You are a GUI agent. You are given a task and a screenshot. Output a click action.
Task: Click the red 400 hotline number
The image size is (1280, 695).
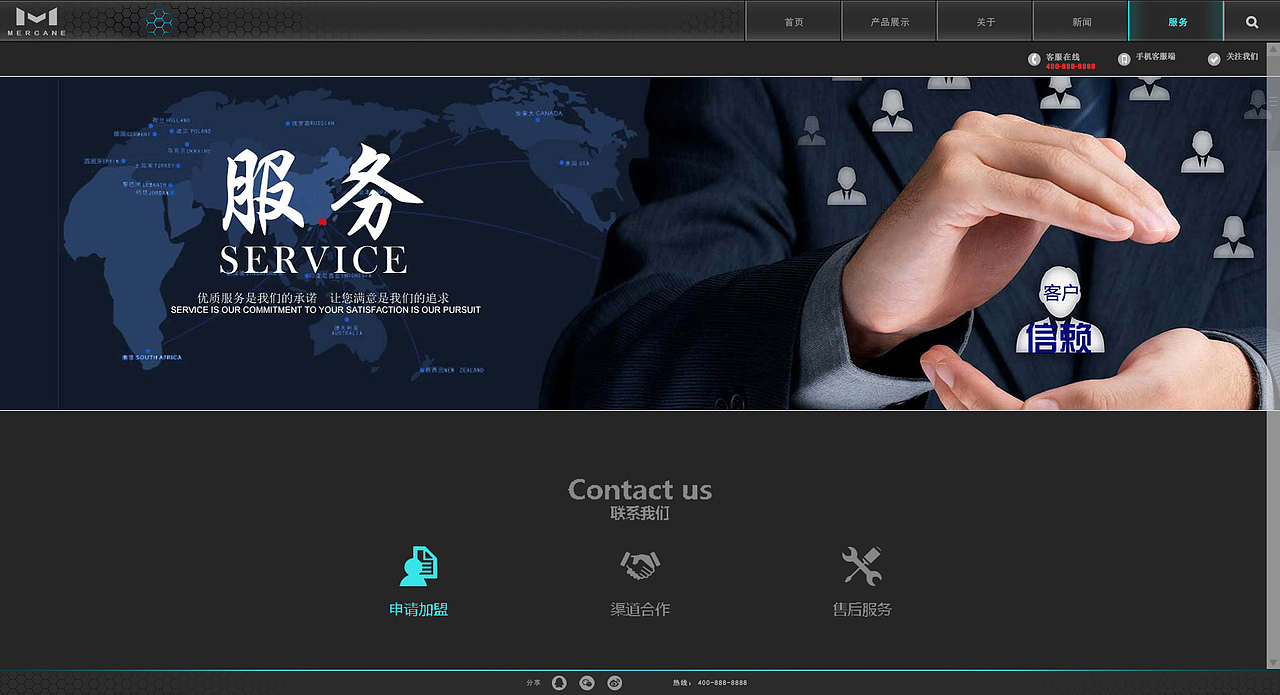1070,66
